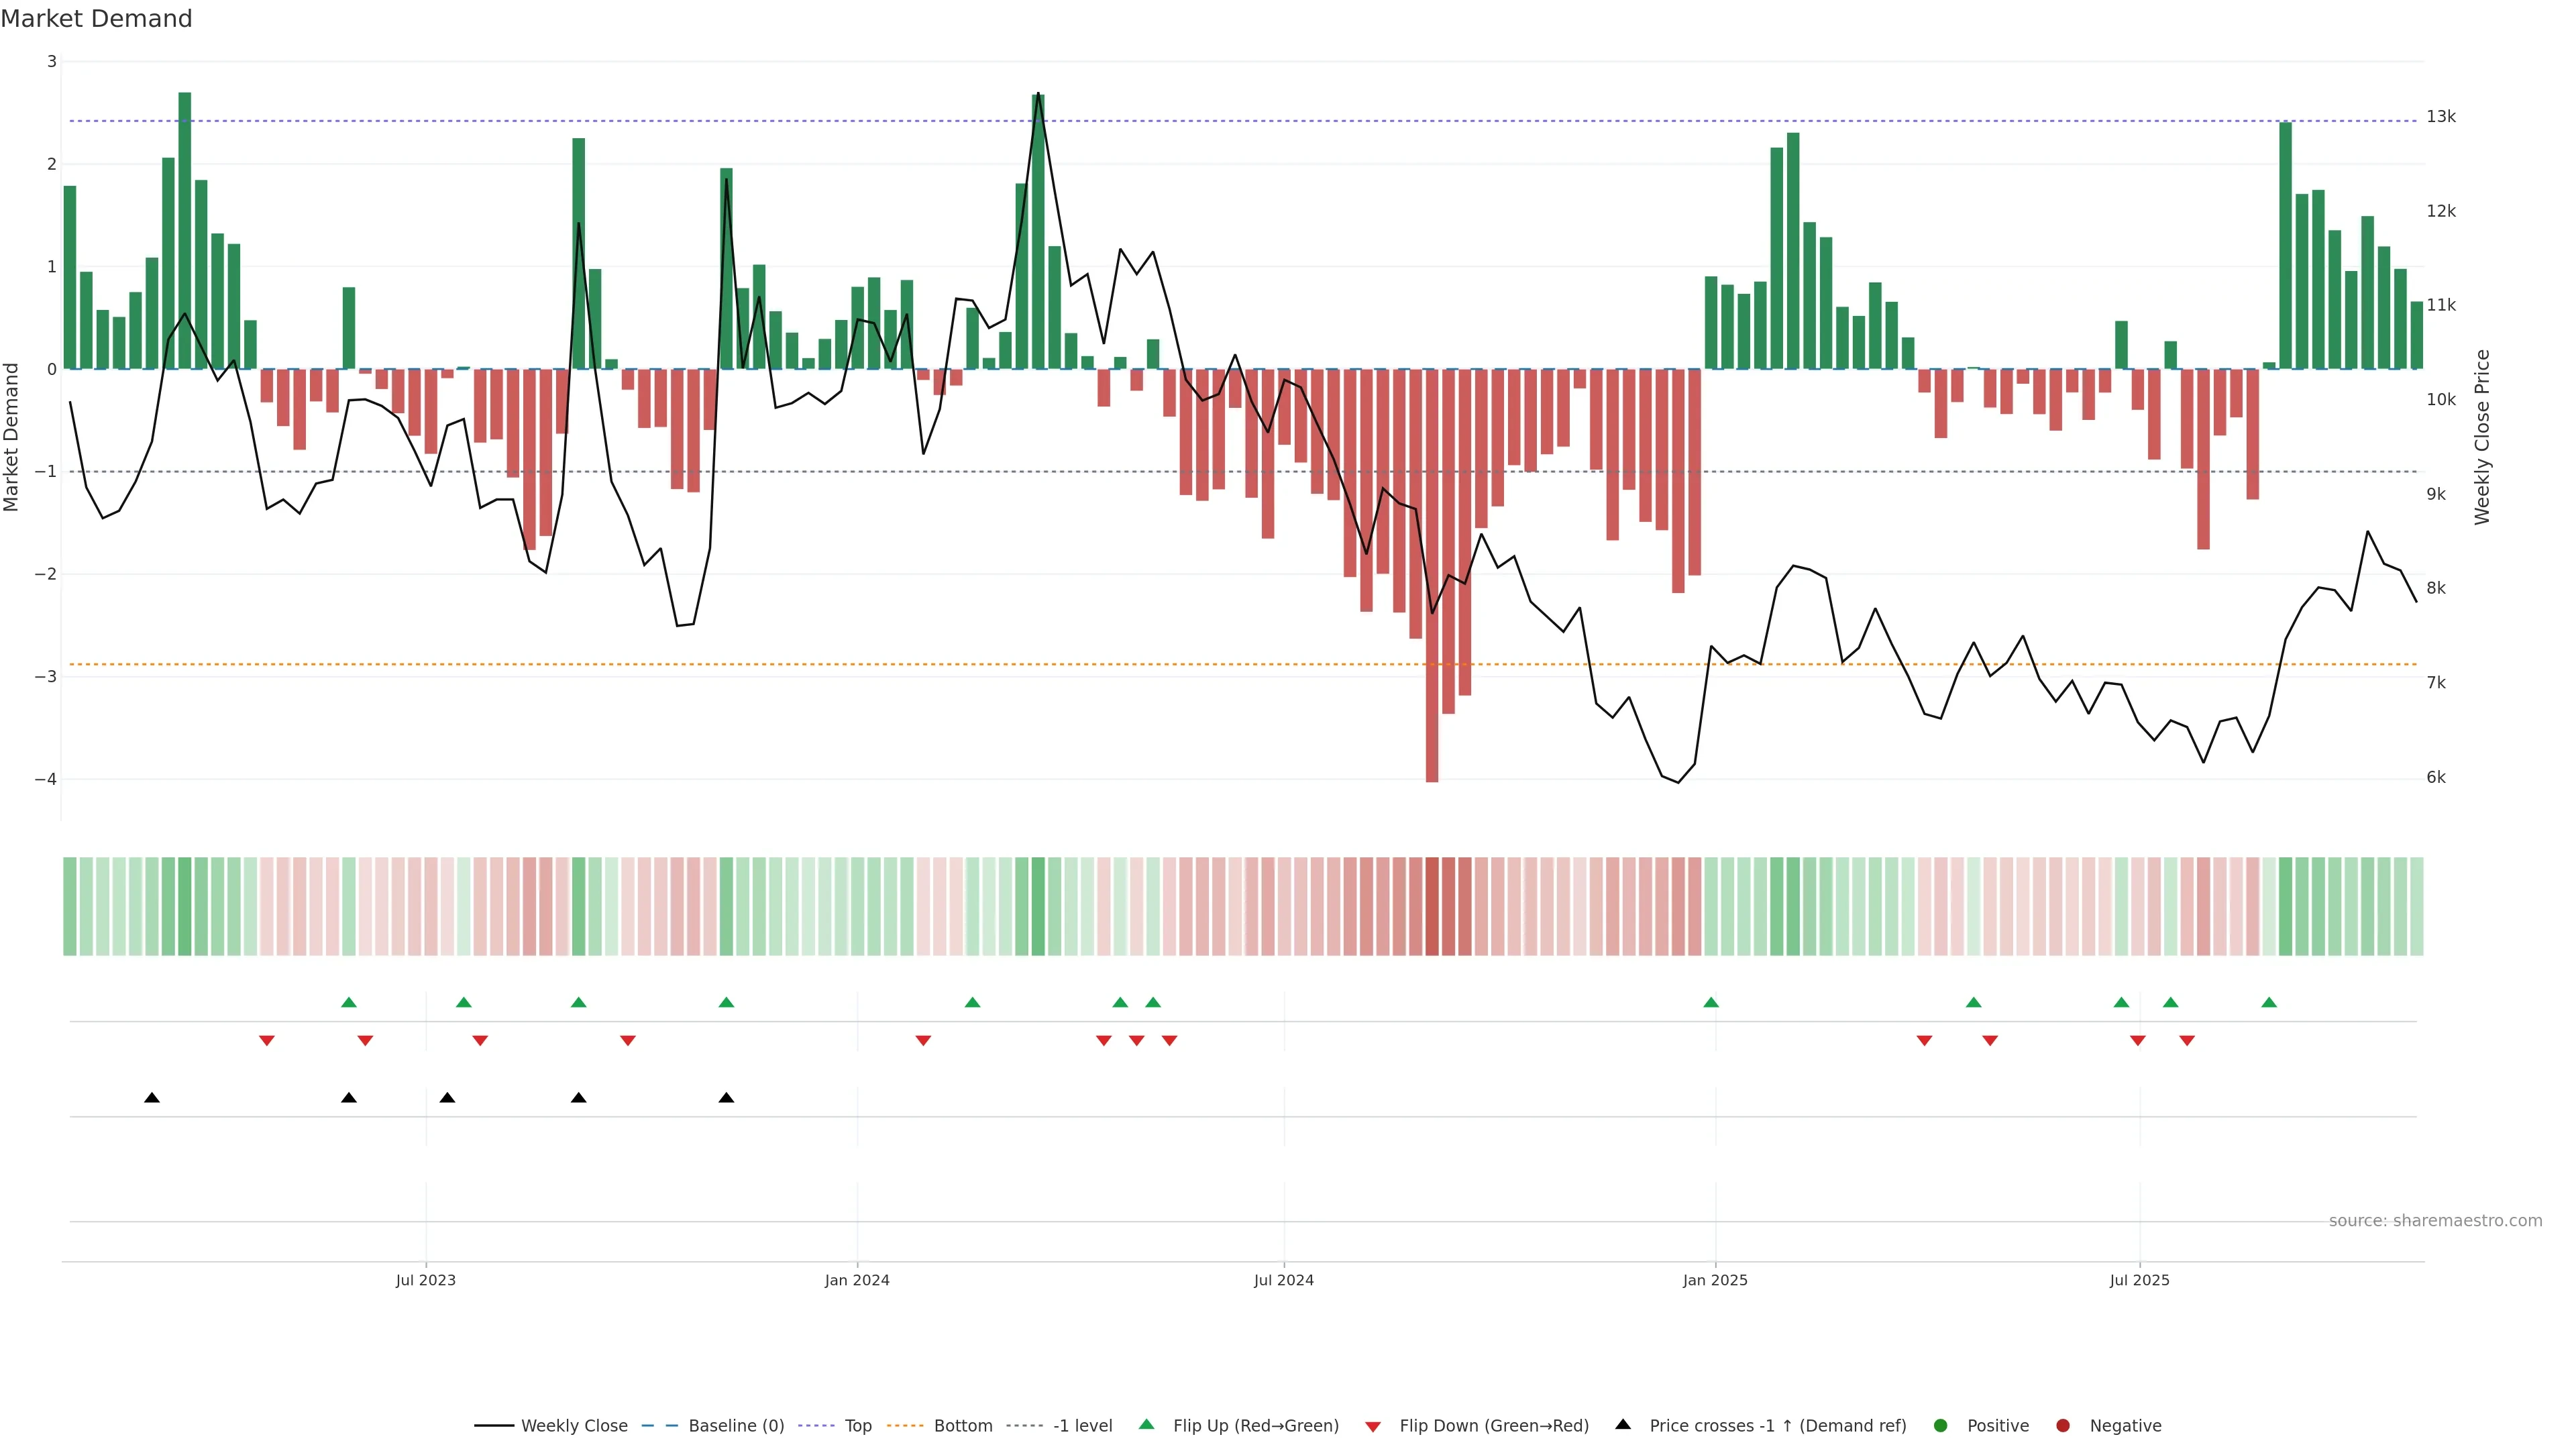Click the Market Demand chart title
This screenshot has width=2576, height=1449.
coord(97,19)
